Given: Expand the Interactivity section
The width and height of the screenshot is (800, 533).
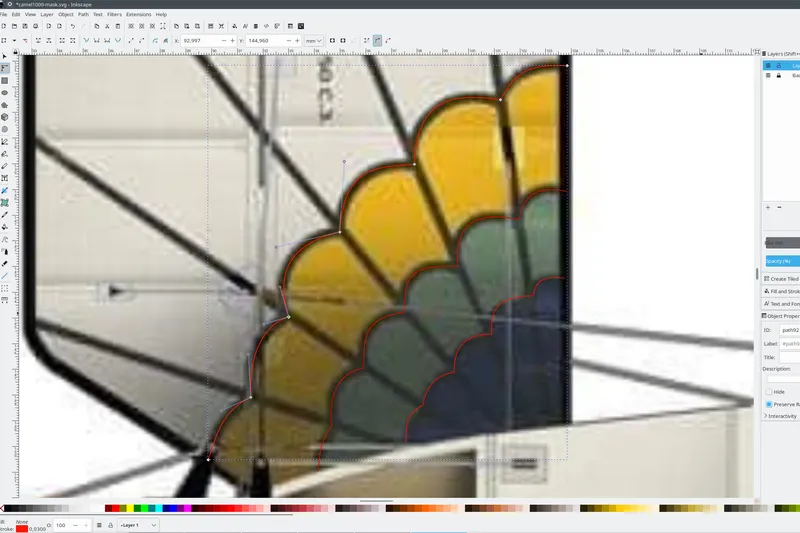Looking at the screenshot, I should (x=780, y=416).
